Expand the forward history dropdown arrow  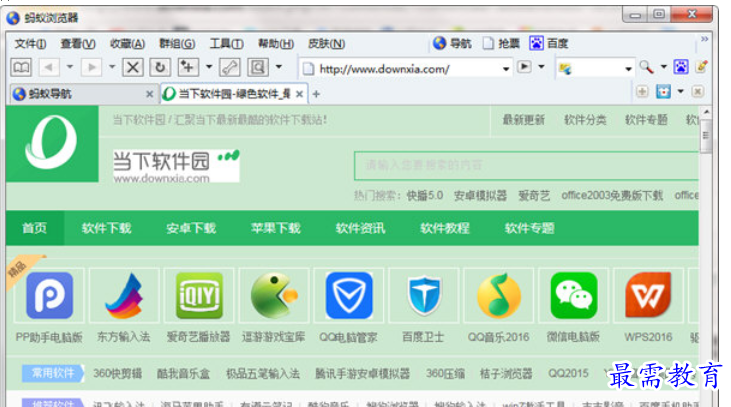(x=112, y=67)
